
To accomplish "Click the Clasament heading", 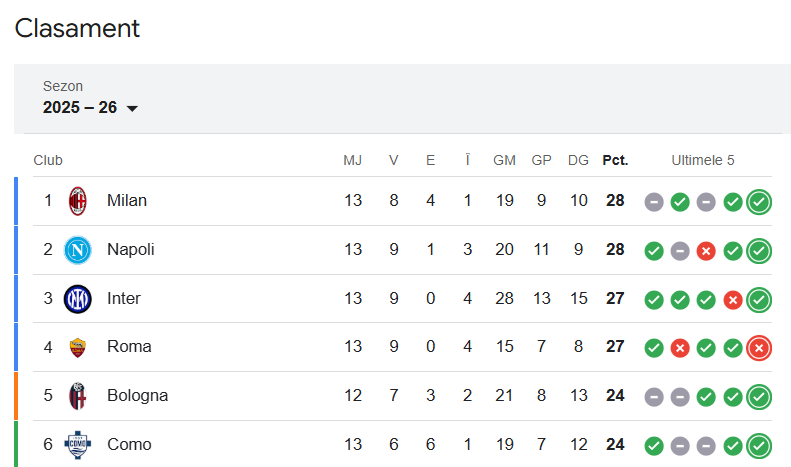I will (77, 28).
